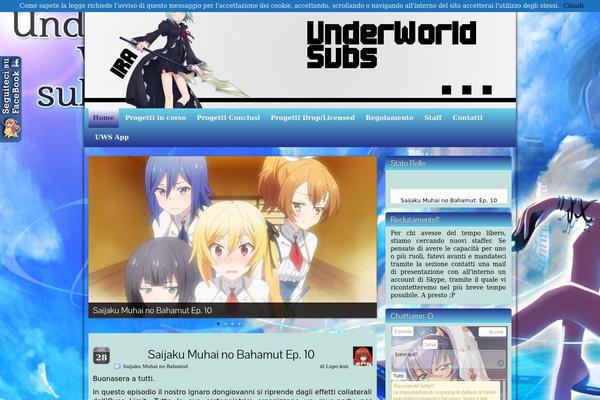Click the author avatar next to Lupo-kun

(x=362, y=356)
